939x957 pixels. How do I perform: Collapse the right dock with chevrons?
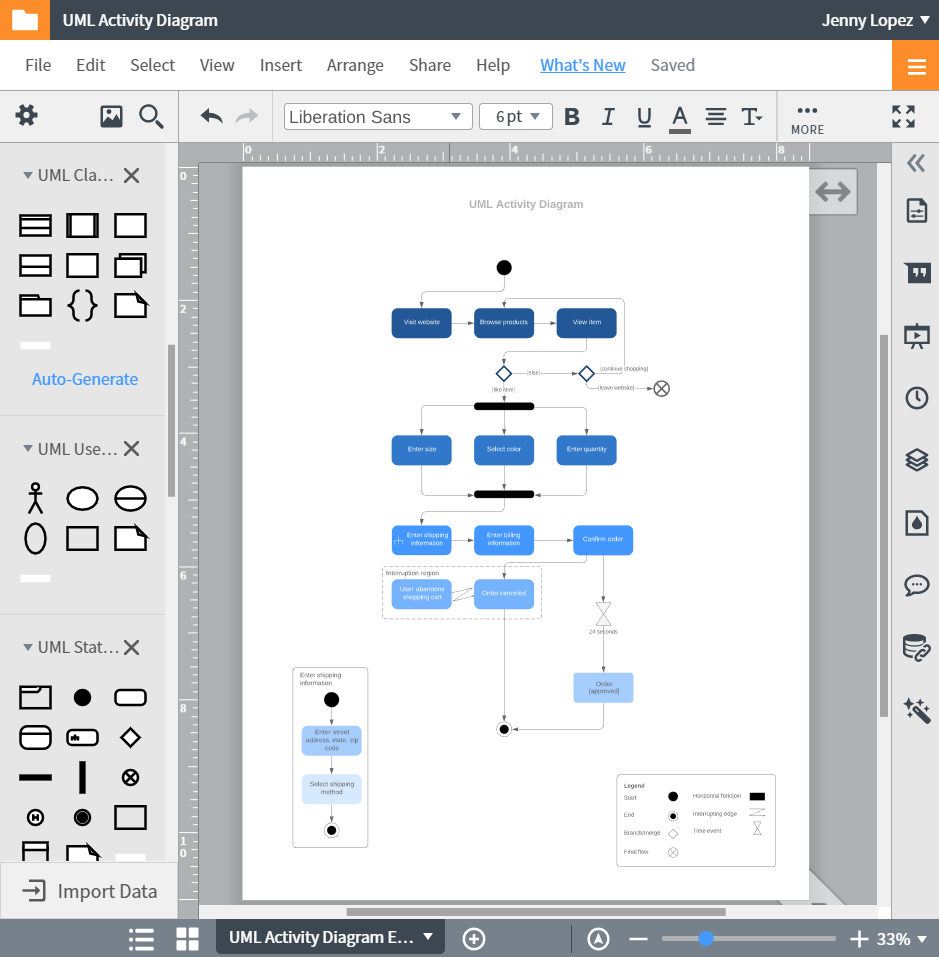pyautogui.click(x=916, y=163)
